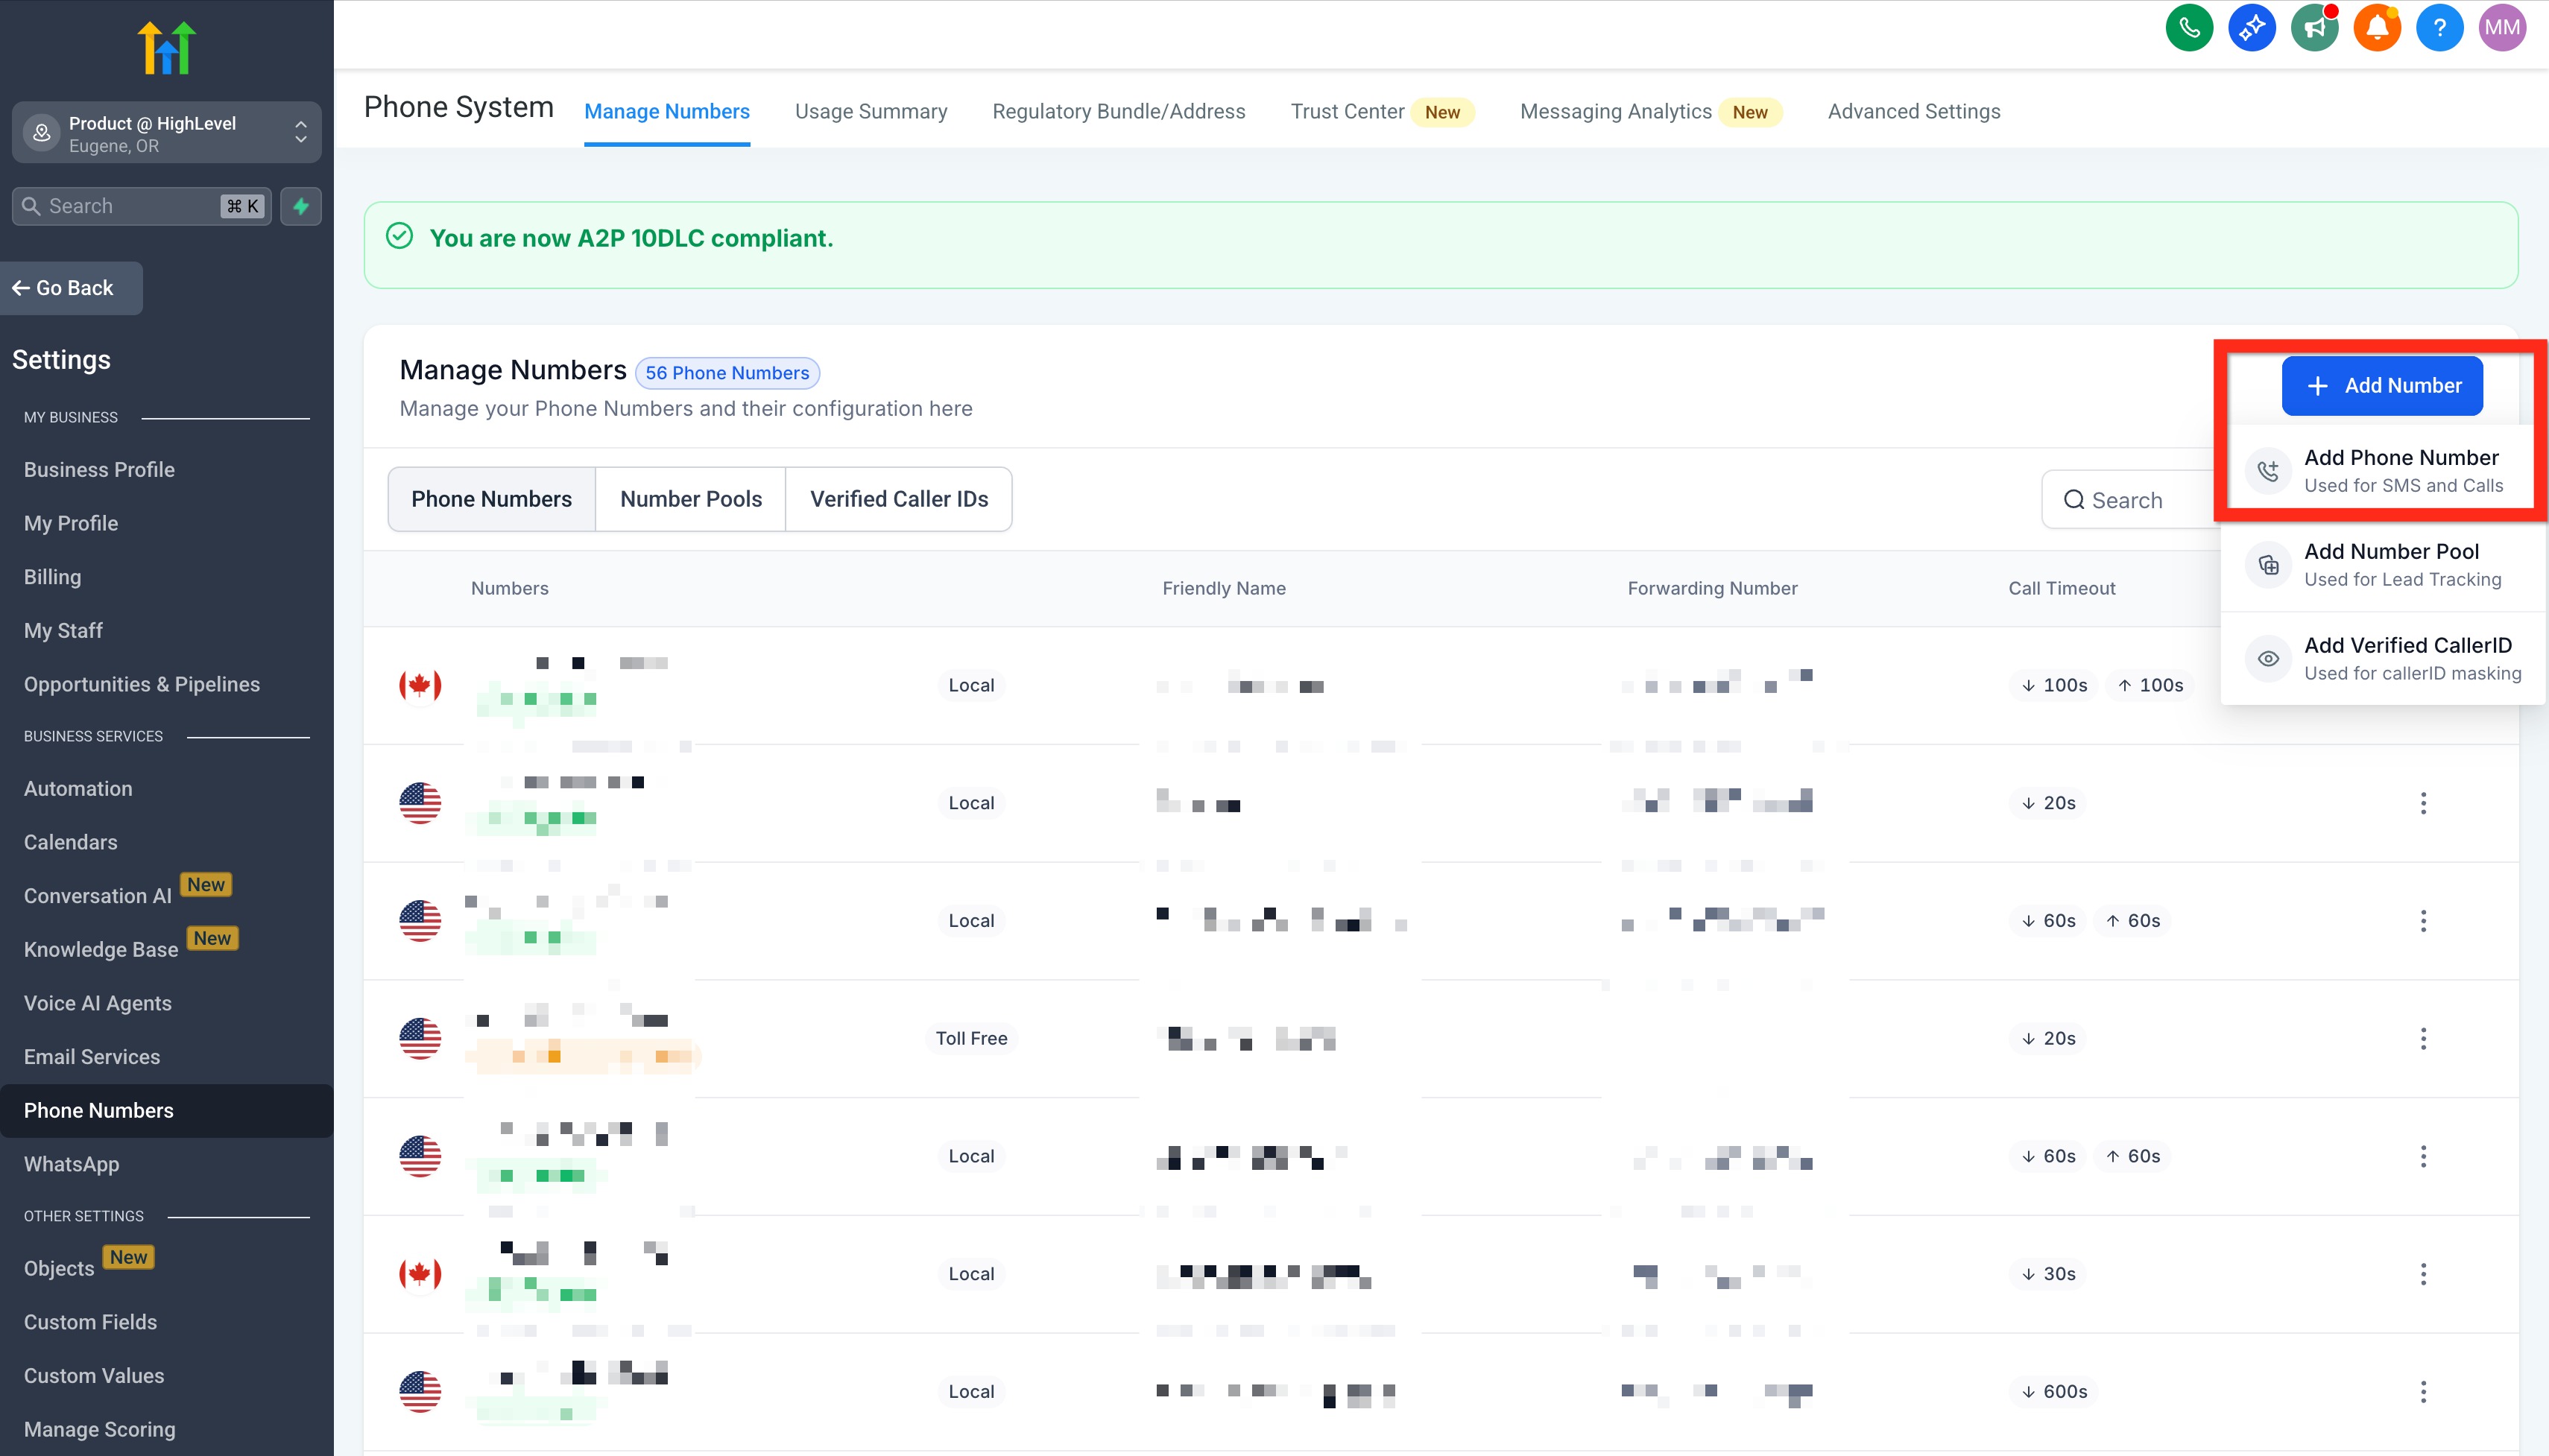Open three-dot menu for the Toll Free number
Image resolution: width=2549 pixels, height=1456 pixels.
[2422, 1038]
